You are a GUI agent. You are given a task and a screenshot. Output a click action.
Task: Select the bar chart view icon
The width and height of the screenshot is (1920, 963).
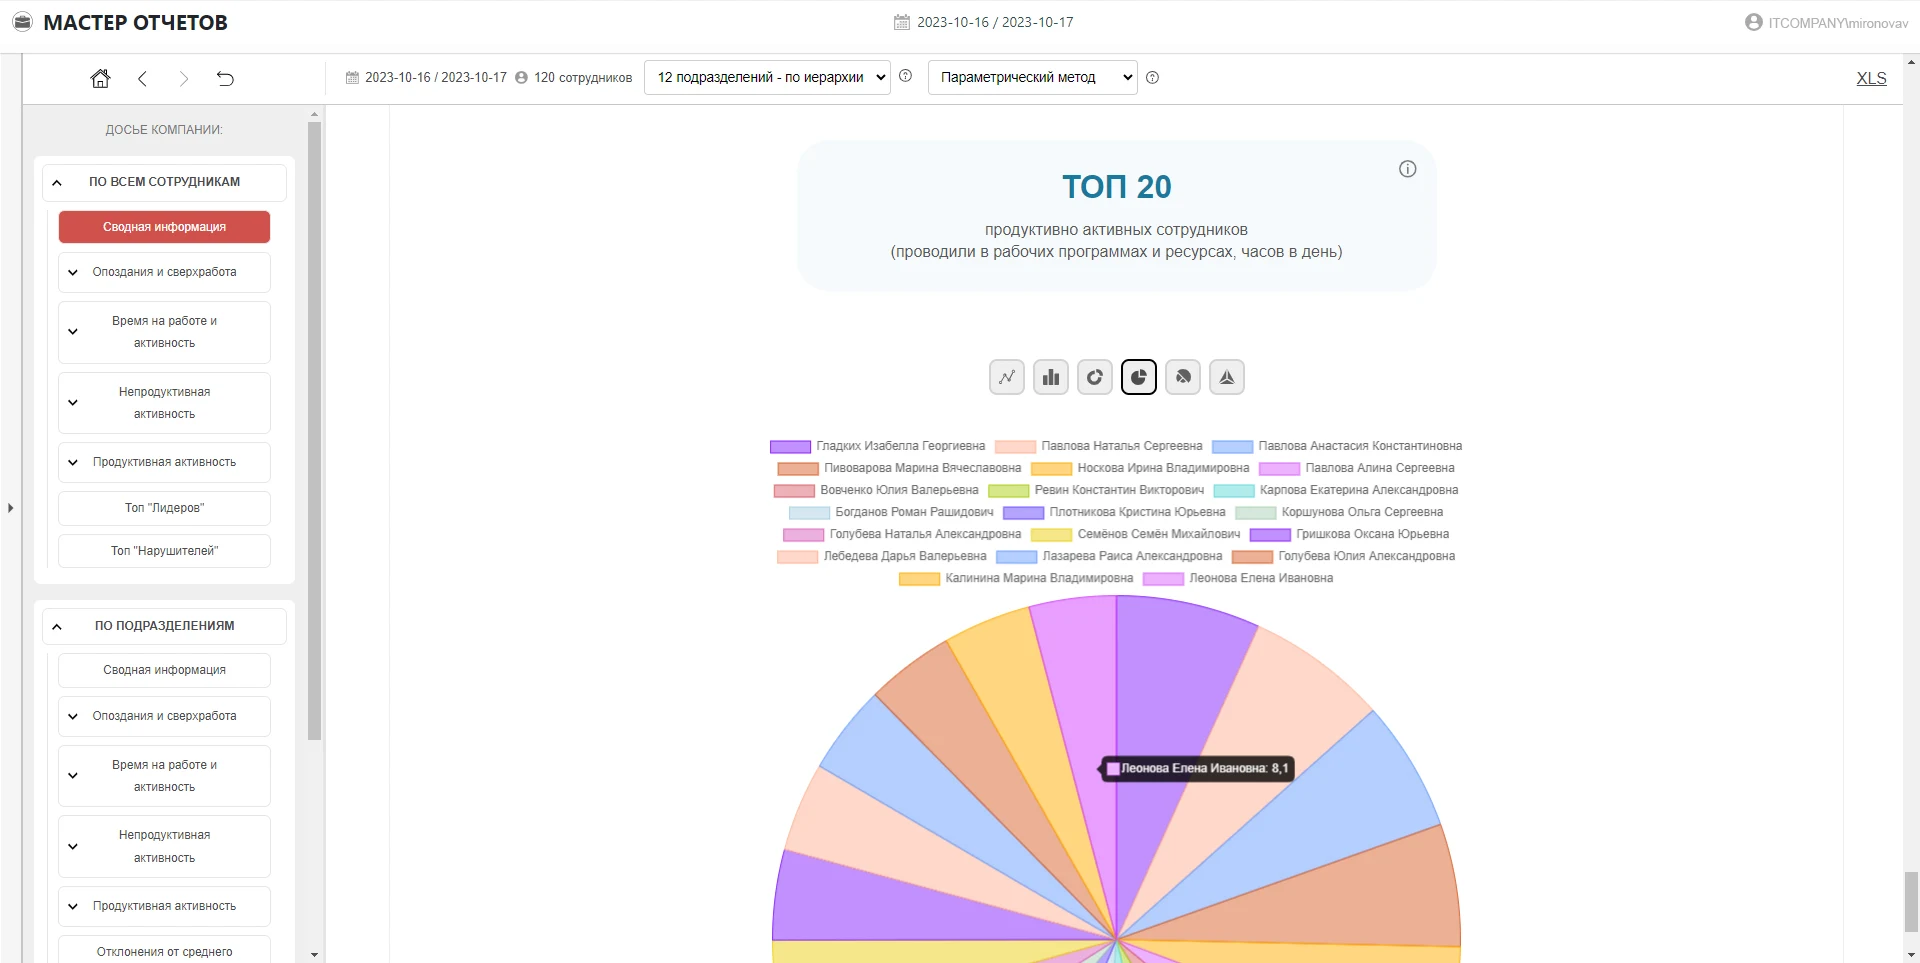point(1050,377)
